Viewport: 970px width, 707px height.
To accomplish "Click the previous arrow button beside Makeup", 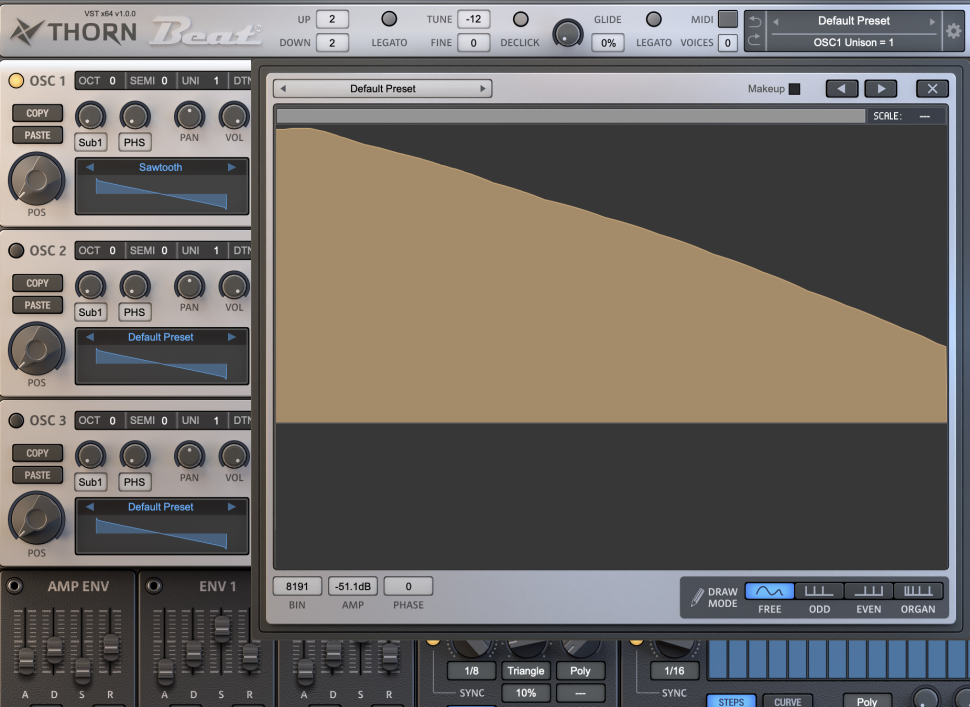I will click(842, 89).
